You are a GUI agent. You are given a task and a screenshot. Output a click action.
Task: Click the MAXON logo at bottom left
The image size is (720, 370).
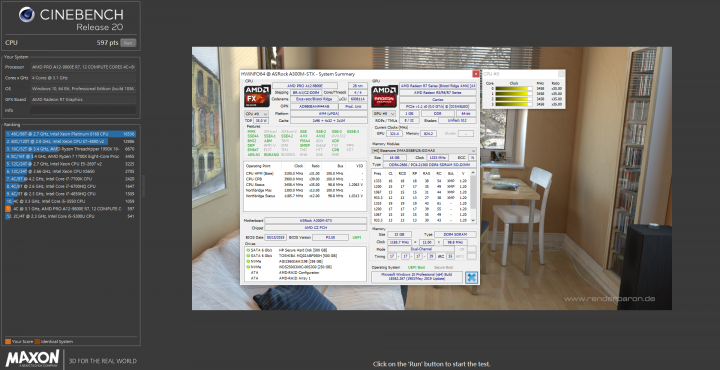pos(32,359)
